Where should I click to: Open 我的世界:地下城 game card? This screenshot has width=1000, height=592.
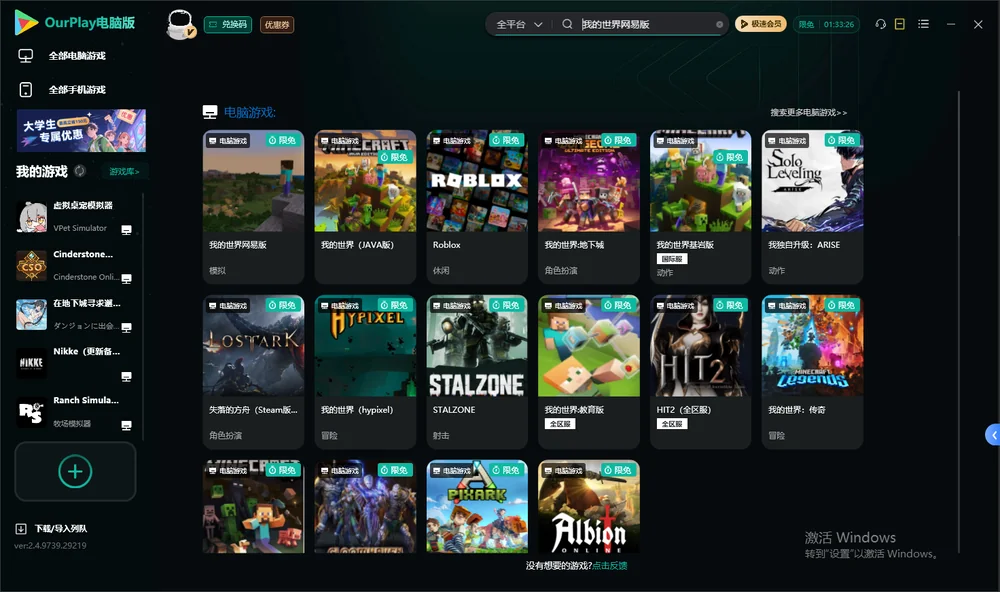[589, 207]
